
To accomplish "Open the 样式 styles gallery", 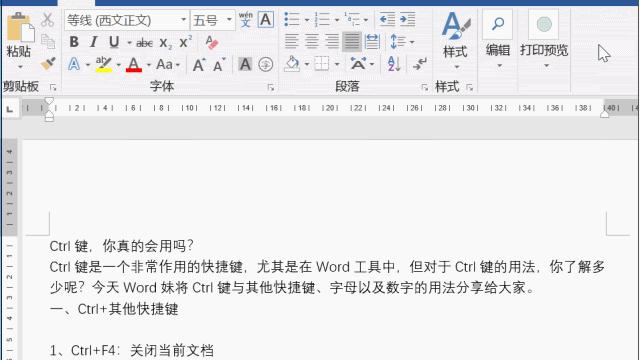I will pyautogui.click(x=455, y=40).
